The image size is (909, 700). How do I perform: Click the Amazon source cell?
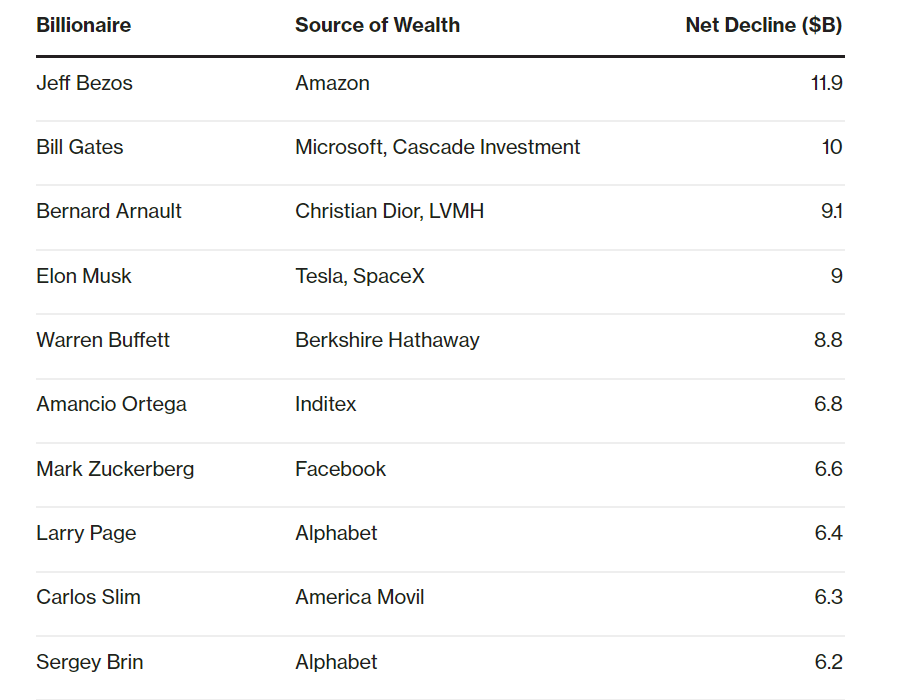(332, 84)
